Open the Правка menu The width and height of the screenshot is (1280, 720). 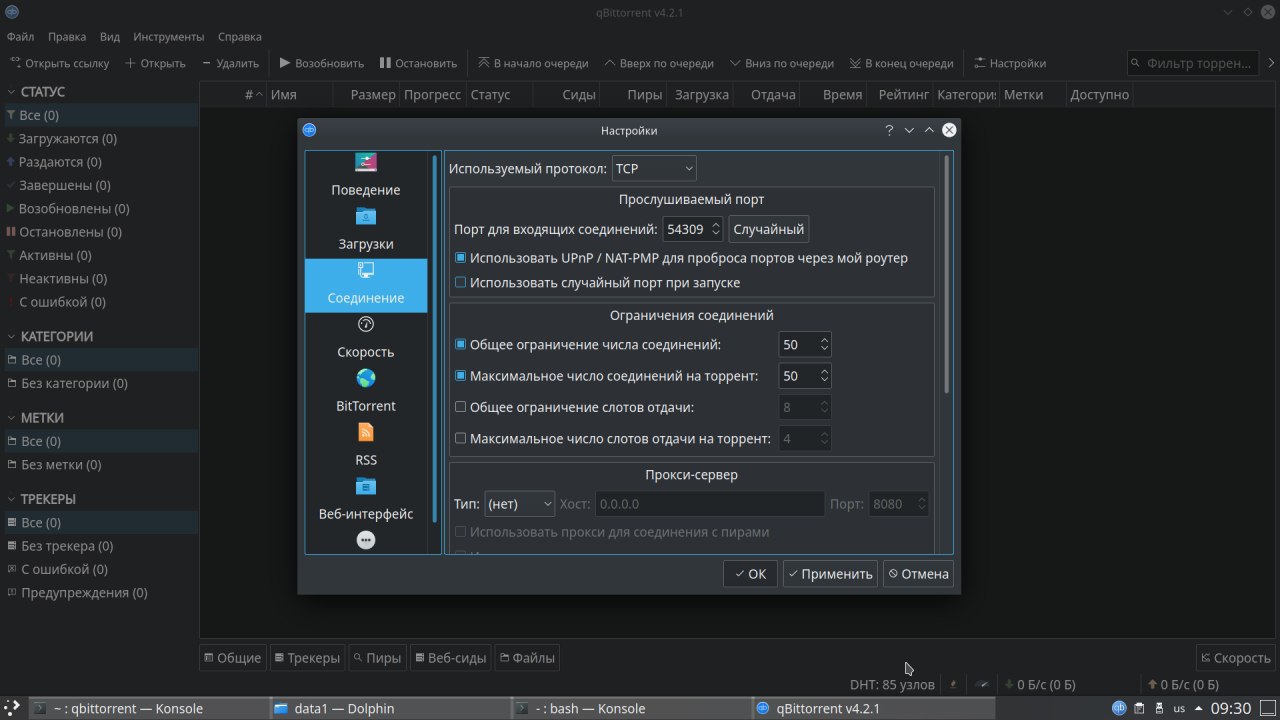67,37
